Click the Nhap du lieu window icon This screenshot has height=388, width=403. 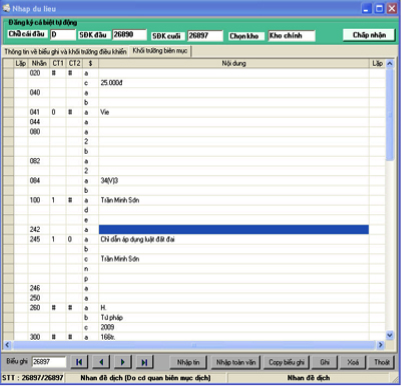point(6,8)
